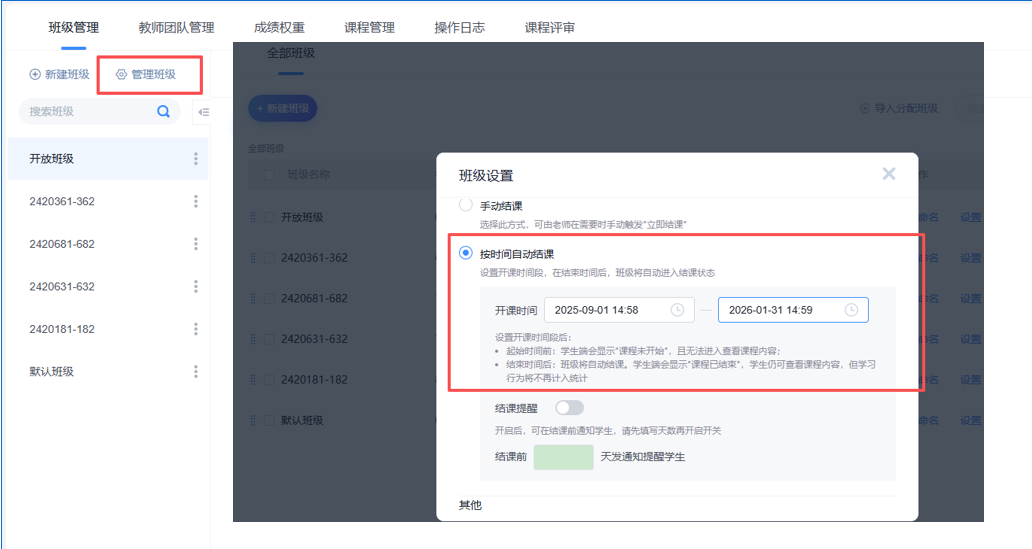This screenshot has height=549, width=1032.
Task: Collapse the class sidebar panel
Action: [203, 112]
